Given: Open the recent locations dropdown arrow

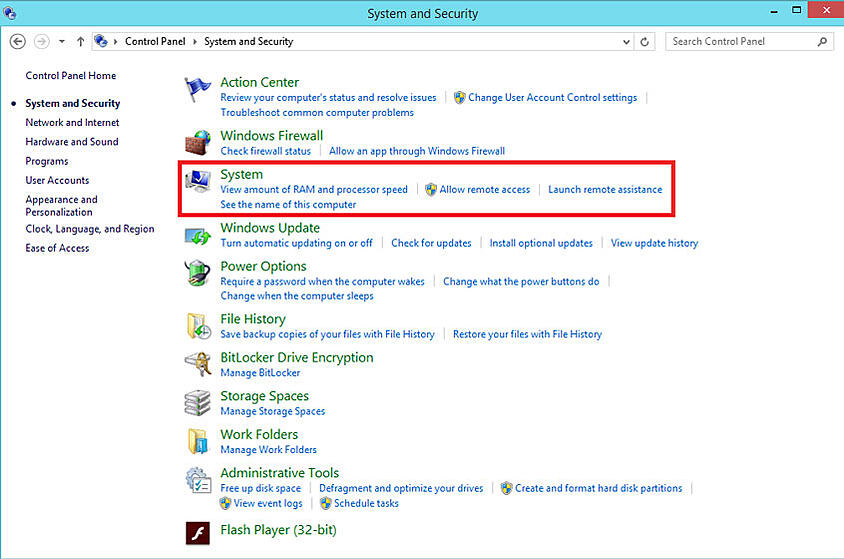Looking at the screenshot, I should [x=62, y=41].
